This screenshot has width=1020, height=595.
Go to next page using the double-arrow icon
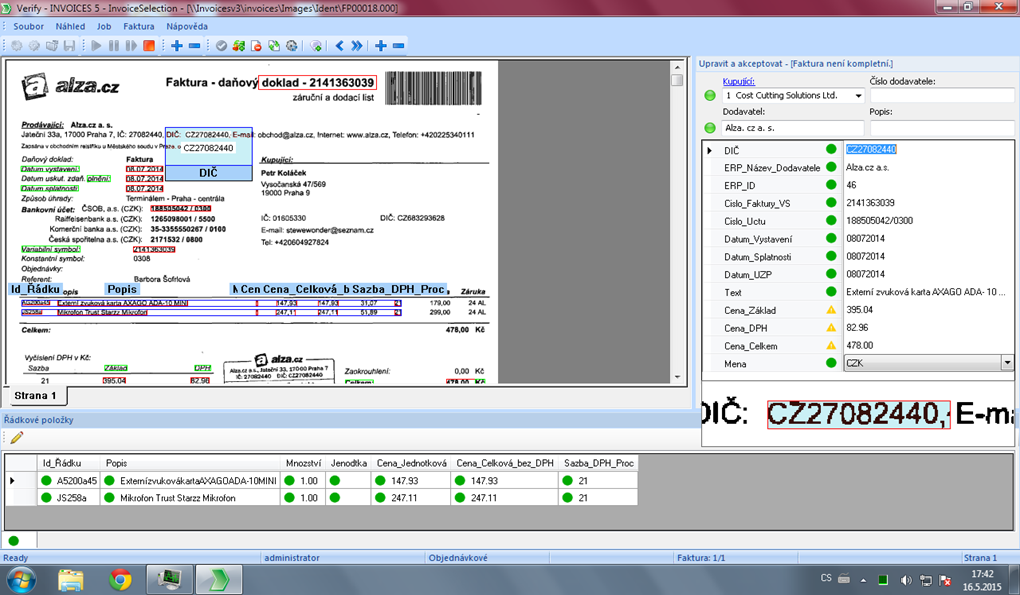pyautogui.click(x=357, y=44)
